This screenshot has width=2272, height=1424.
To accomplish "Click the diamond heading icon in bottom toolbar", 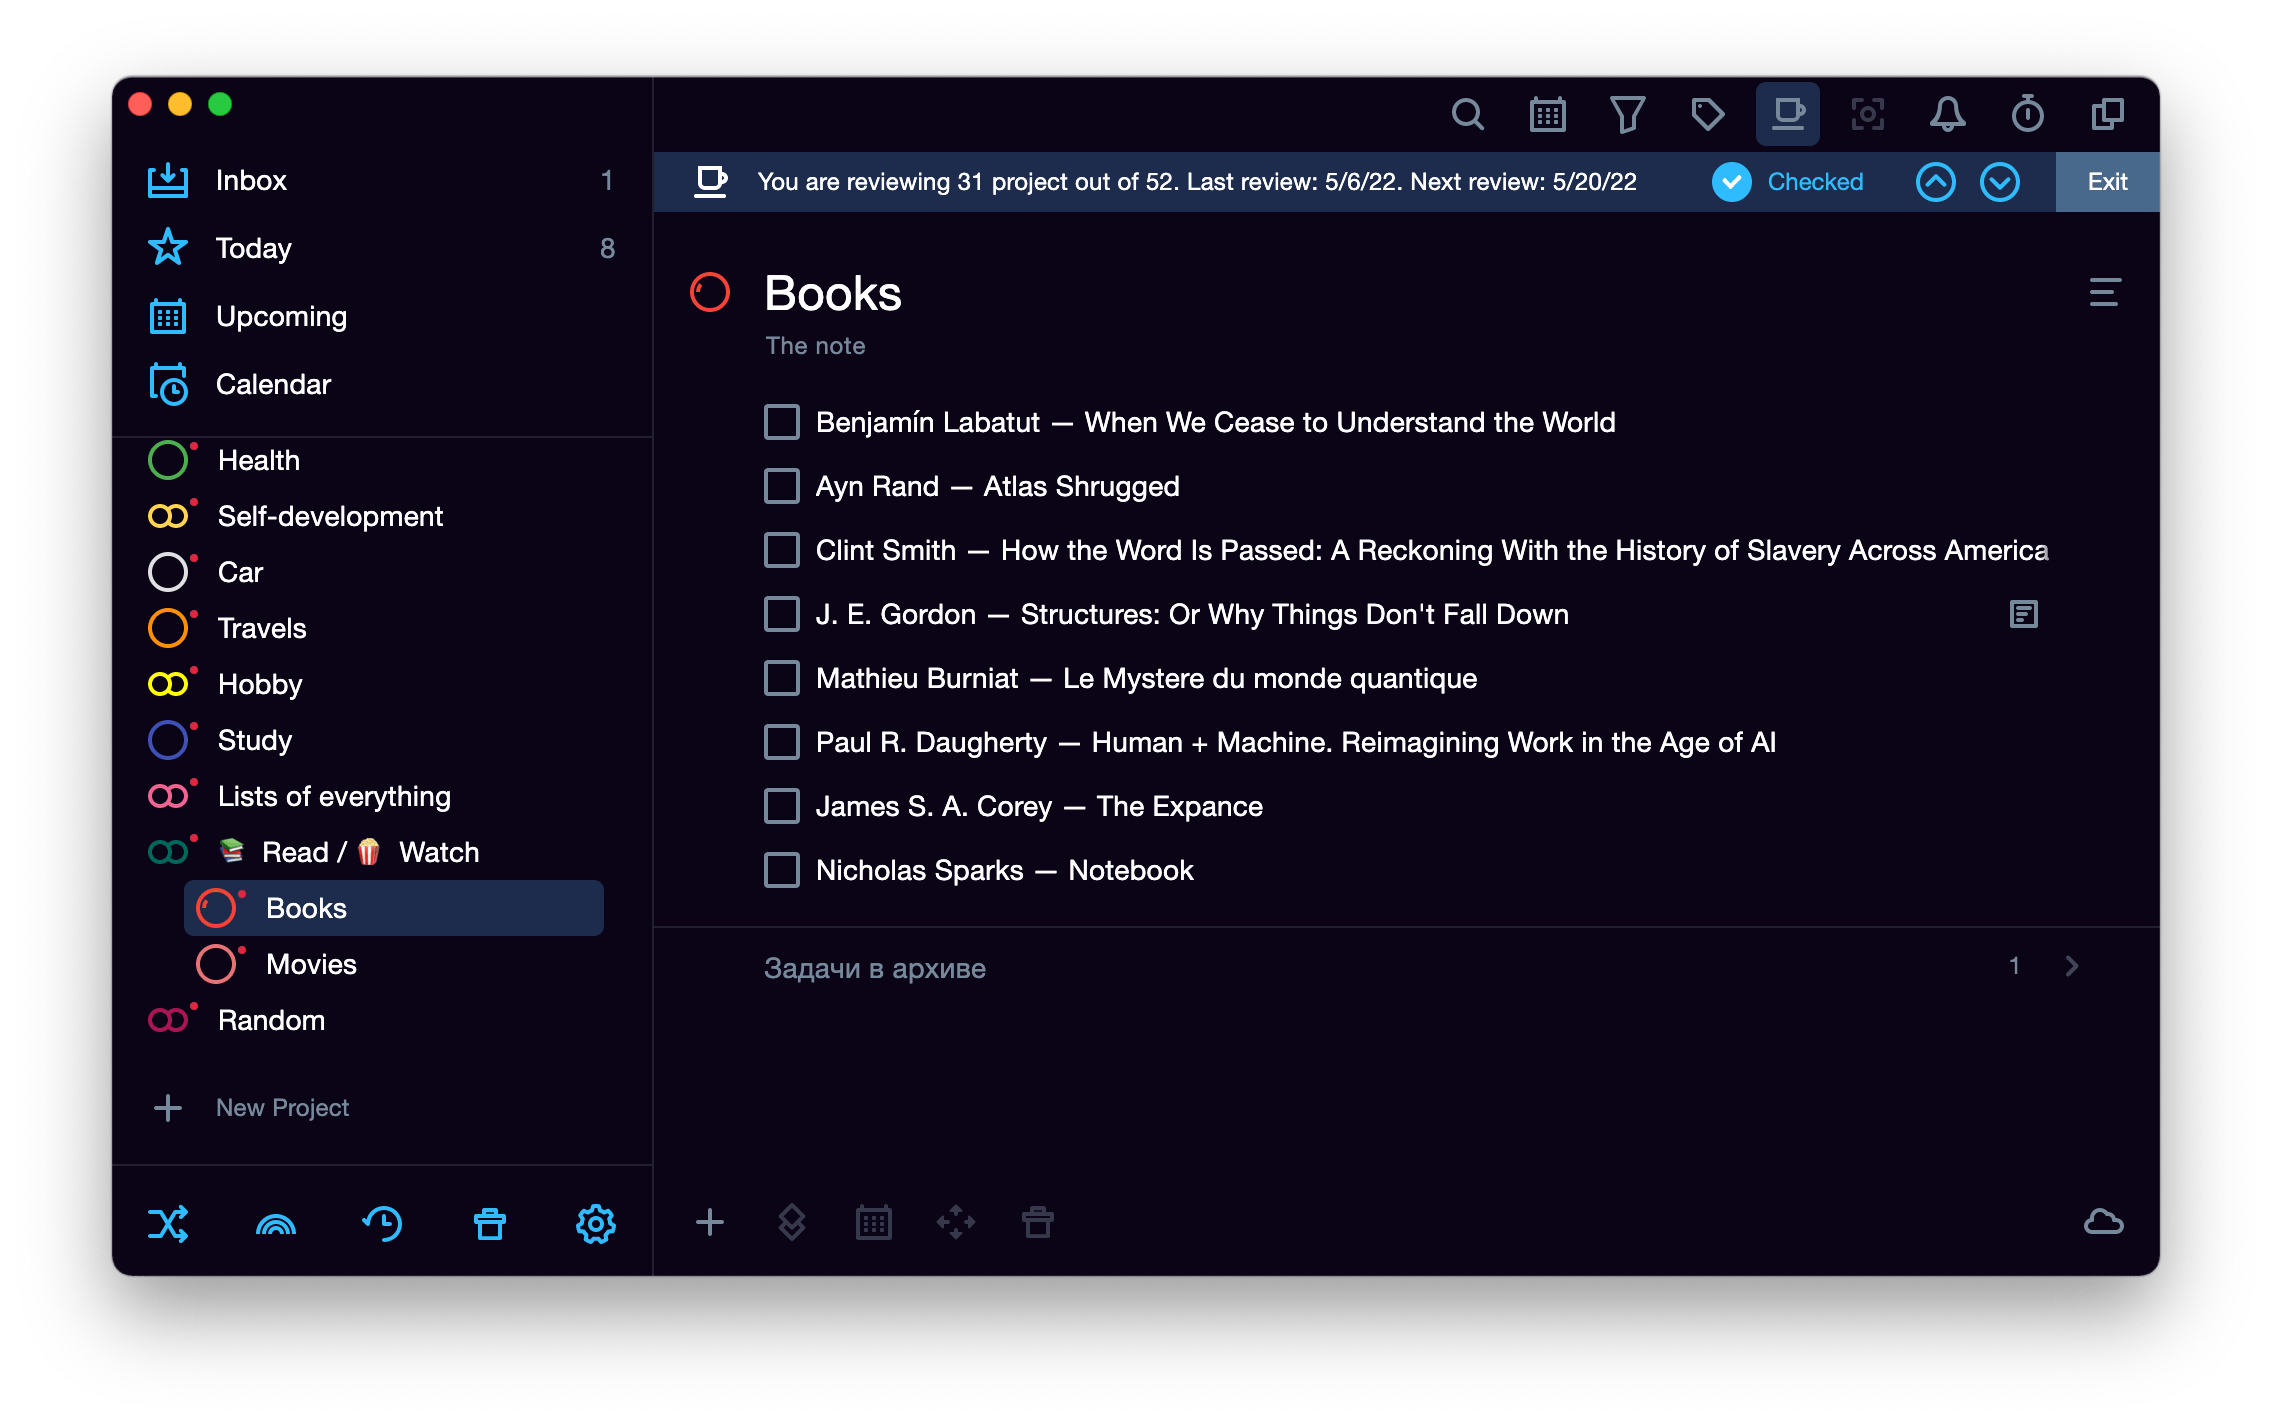I will (792, 1222).
